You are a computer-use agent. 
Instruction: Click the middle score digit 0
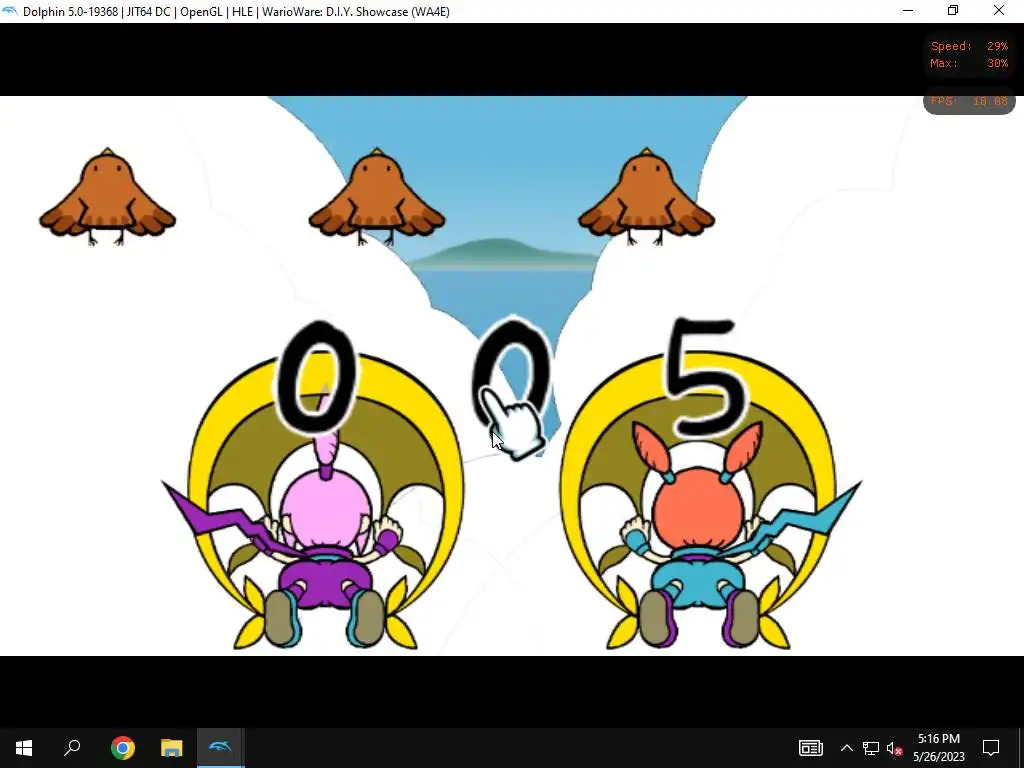point(512,374)
